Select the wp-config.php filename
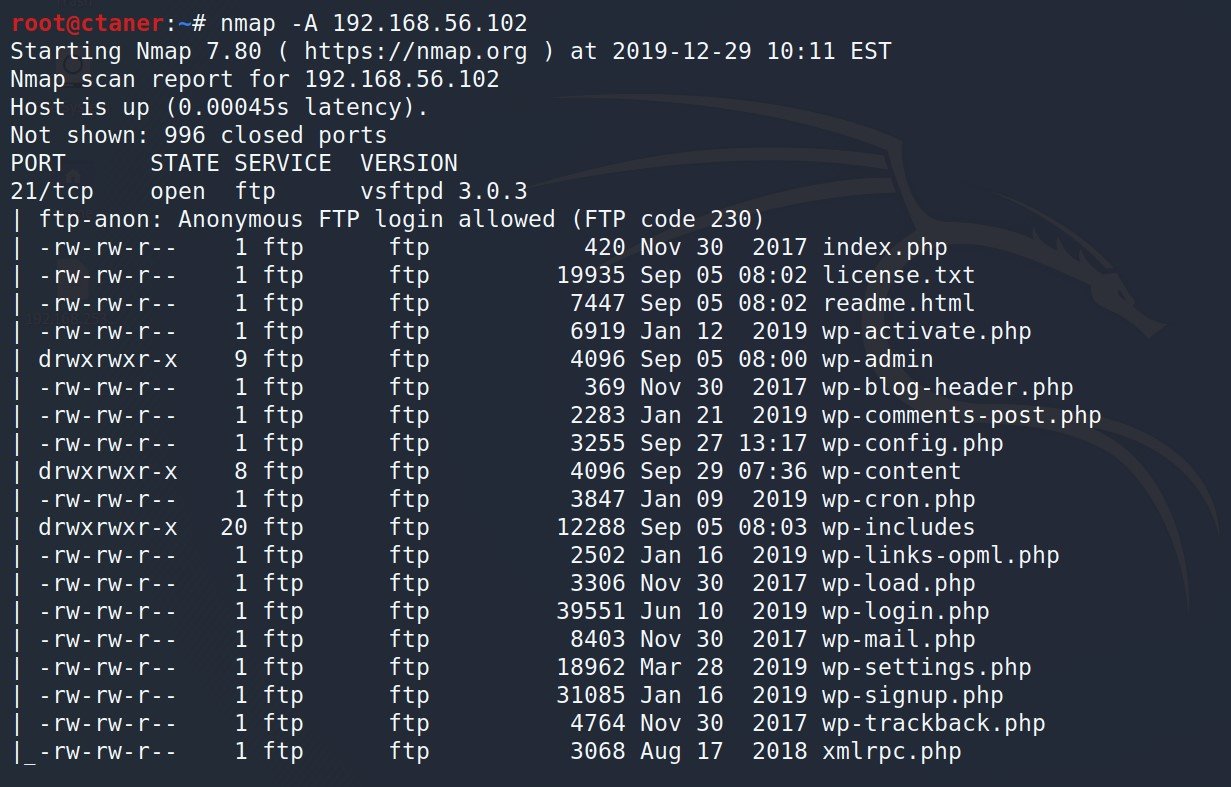Image resolution: width=1231 pixels, height=787 pixels. tap(913, 443)
